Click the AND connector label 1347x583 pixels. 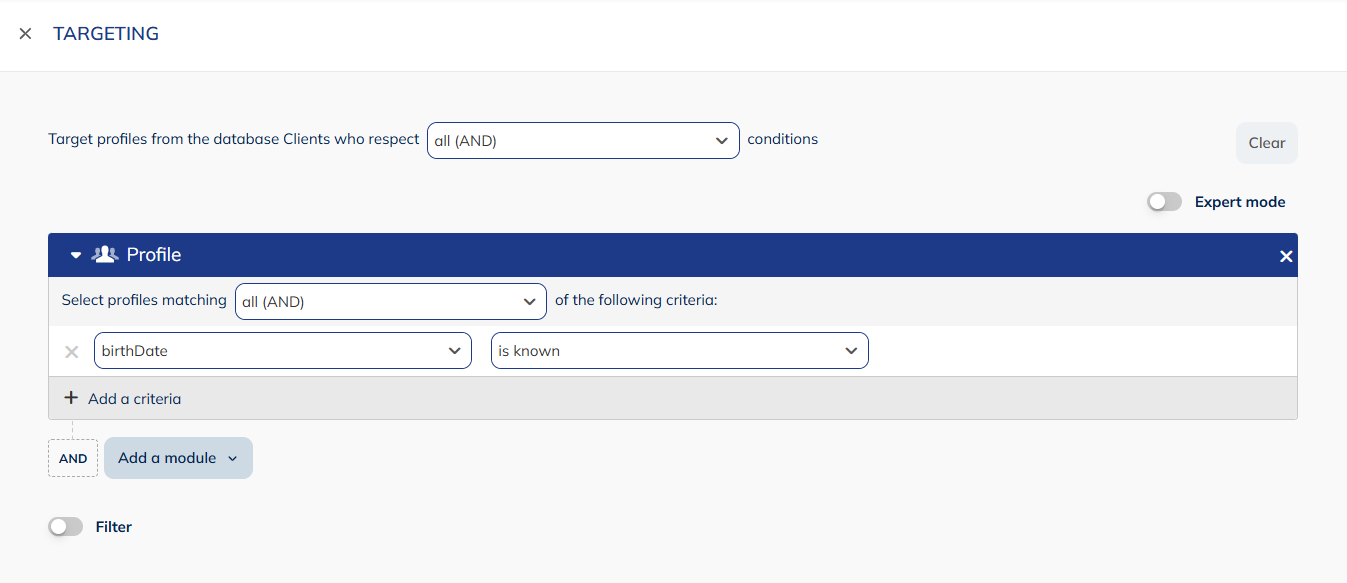coord(72,457)
